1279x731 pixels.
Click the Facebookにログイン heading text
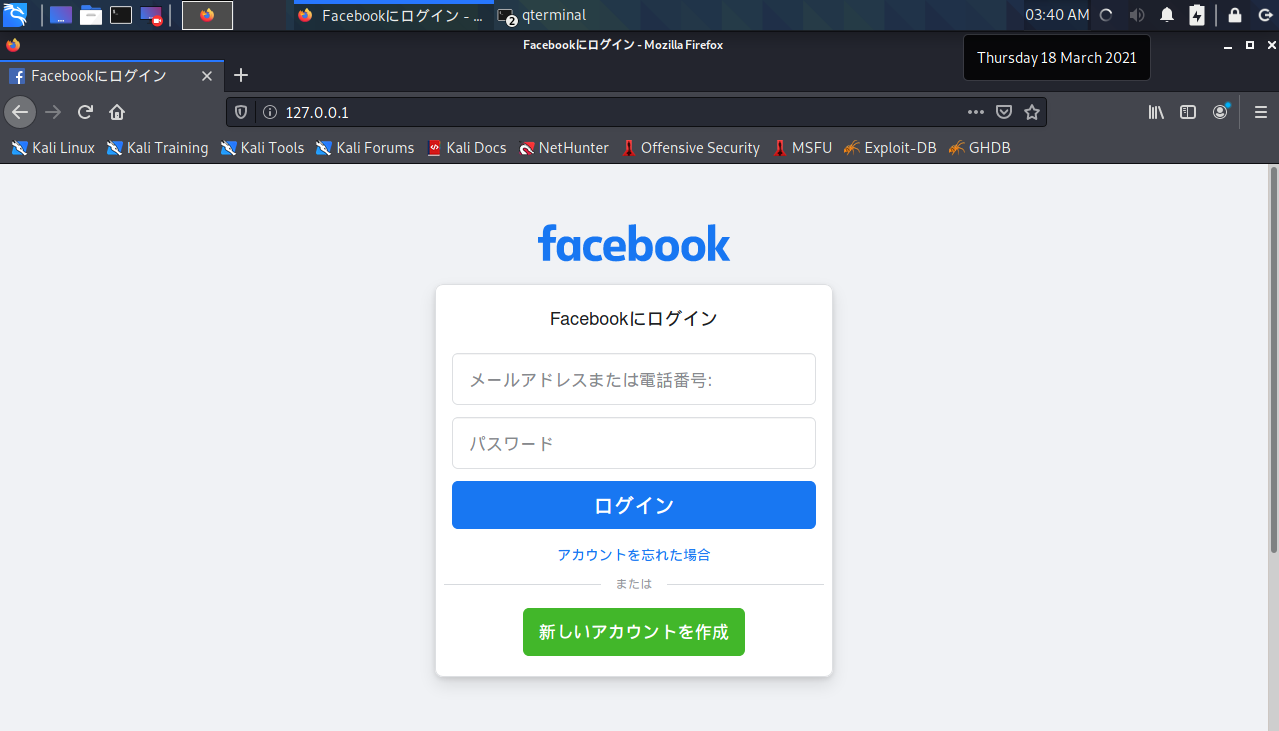(634, 319)
